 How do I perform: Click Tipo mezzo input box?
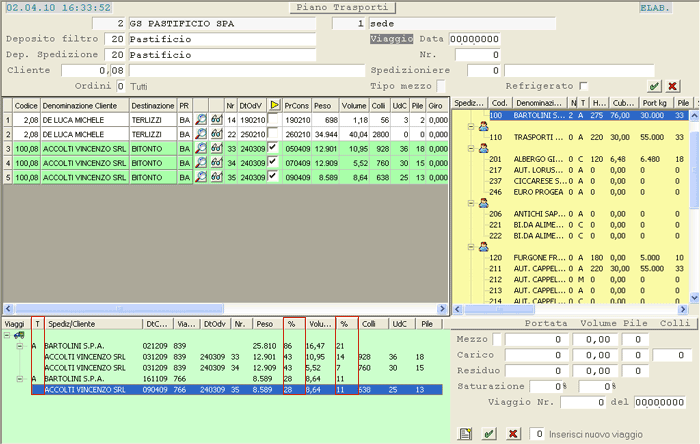(x=441, y=86)
